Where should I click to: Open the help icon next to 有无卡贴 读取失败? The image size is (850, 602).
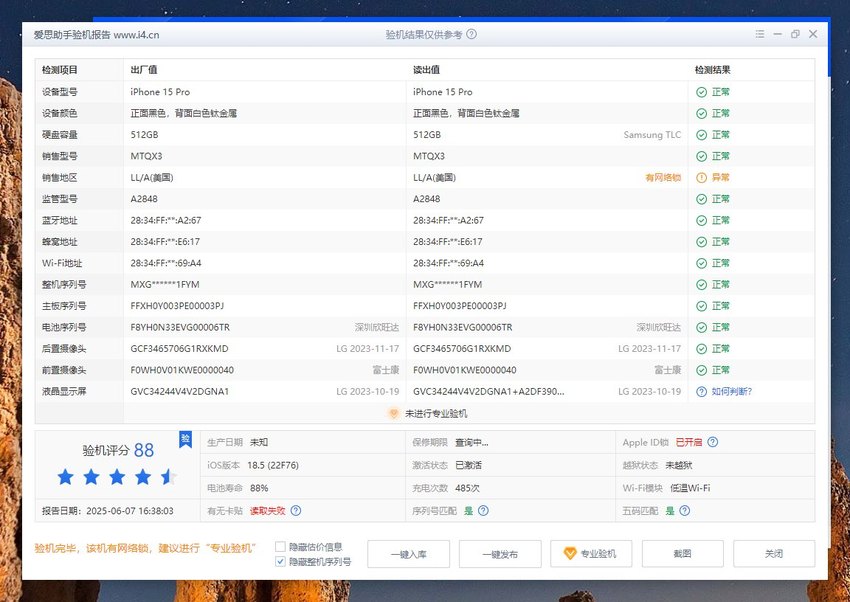295,510
